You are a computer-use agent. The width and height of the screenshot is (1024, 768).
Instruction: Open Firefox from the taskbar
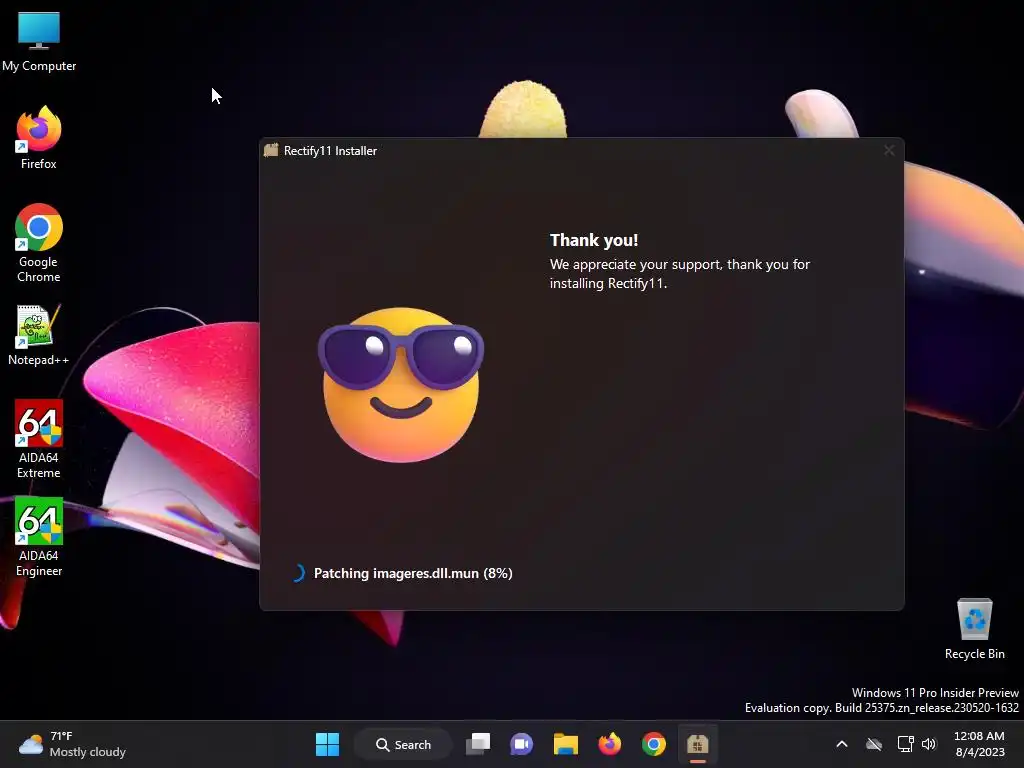(x=609, y=744)
